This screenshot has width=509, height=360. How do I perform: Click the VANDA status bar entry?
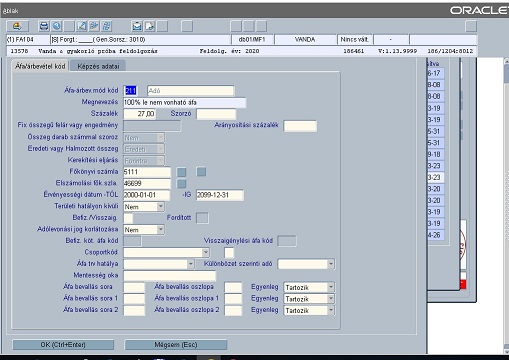305,39
